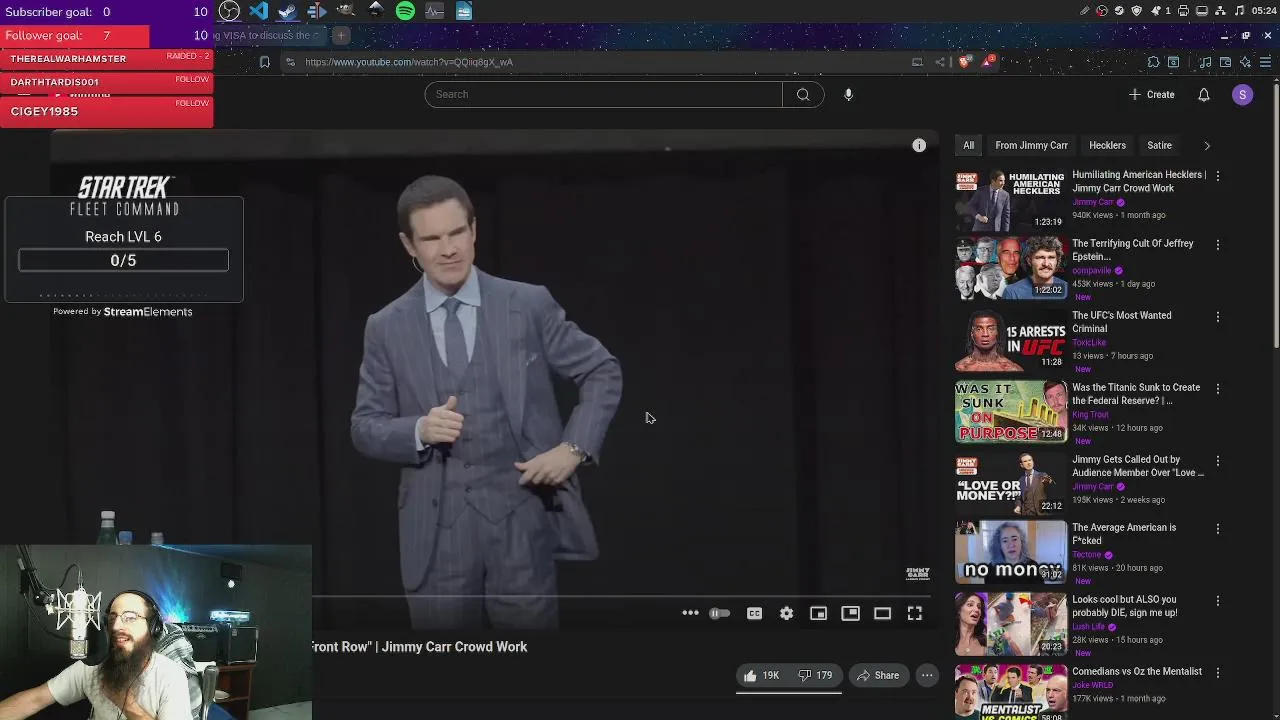Open Humiliating American Hecklers video thumbnail
1280x720 pixels.
1011,200
